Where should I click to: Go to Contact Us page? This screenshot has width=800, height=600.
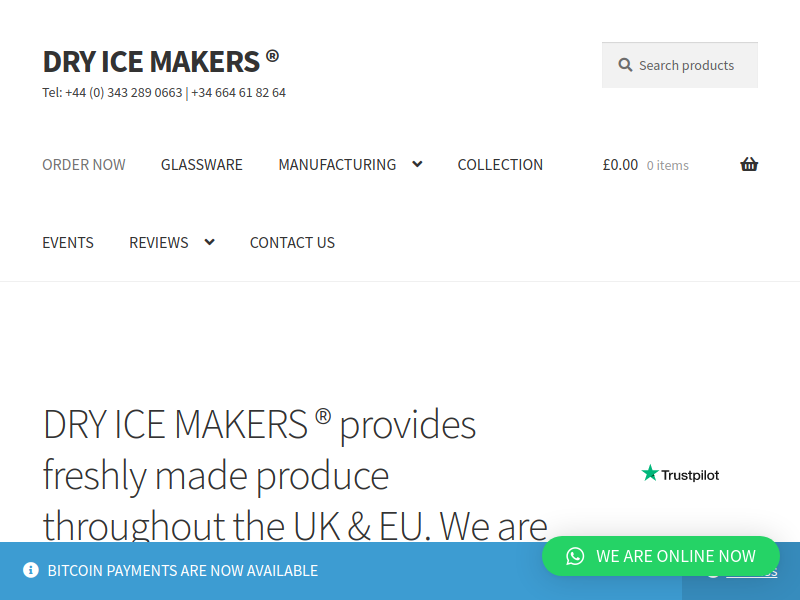tap(292, 243)
